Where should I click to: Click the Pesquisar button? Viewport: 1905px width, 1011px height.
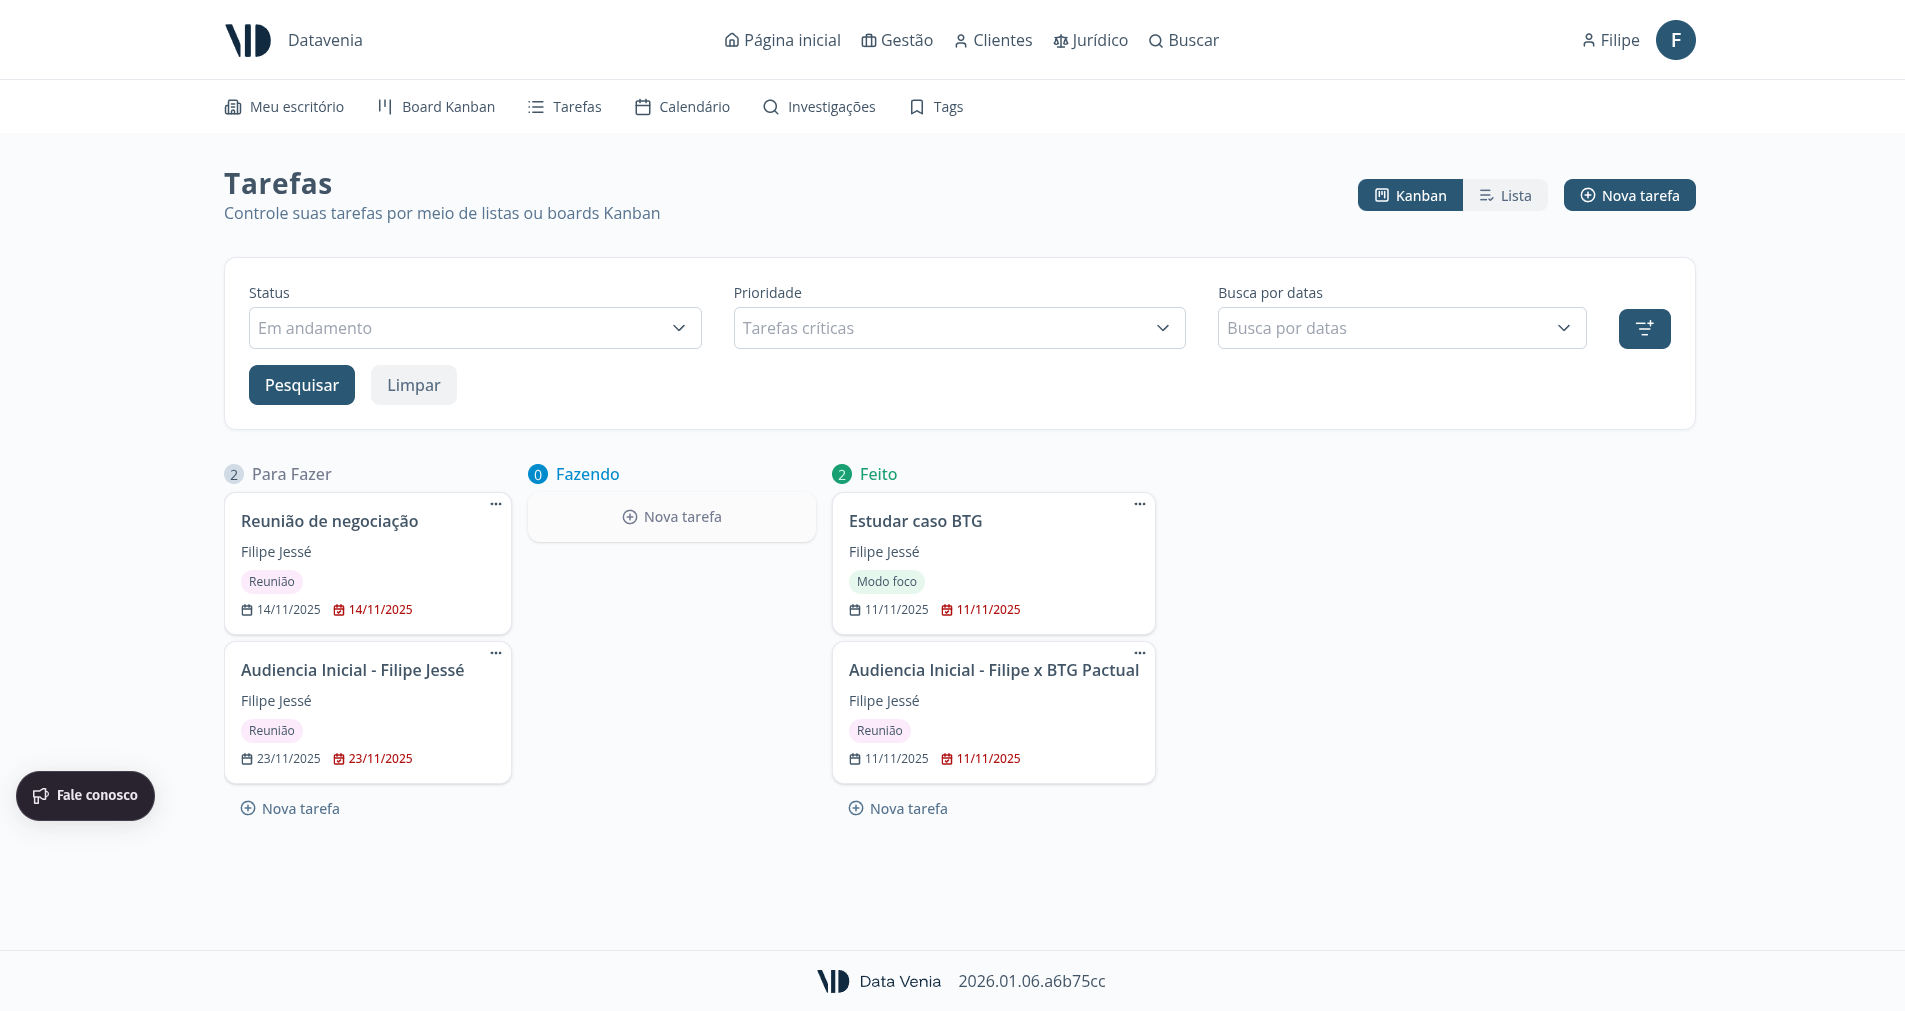[x=301, y=385]
